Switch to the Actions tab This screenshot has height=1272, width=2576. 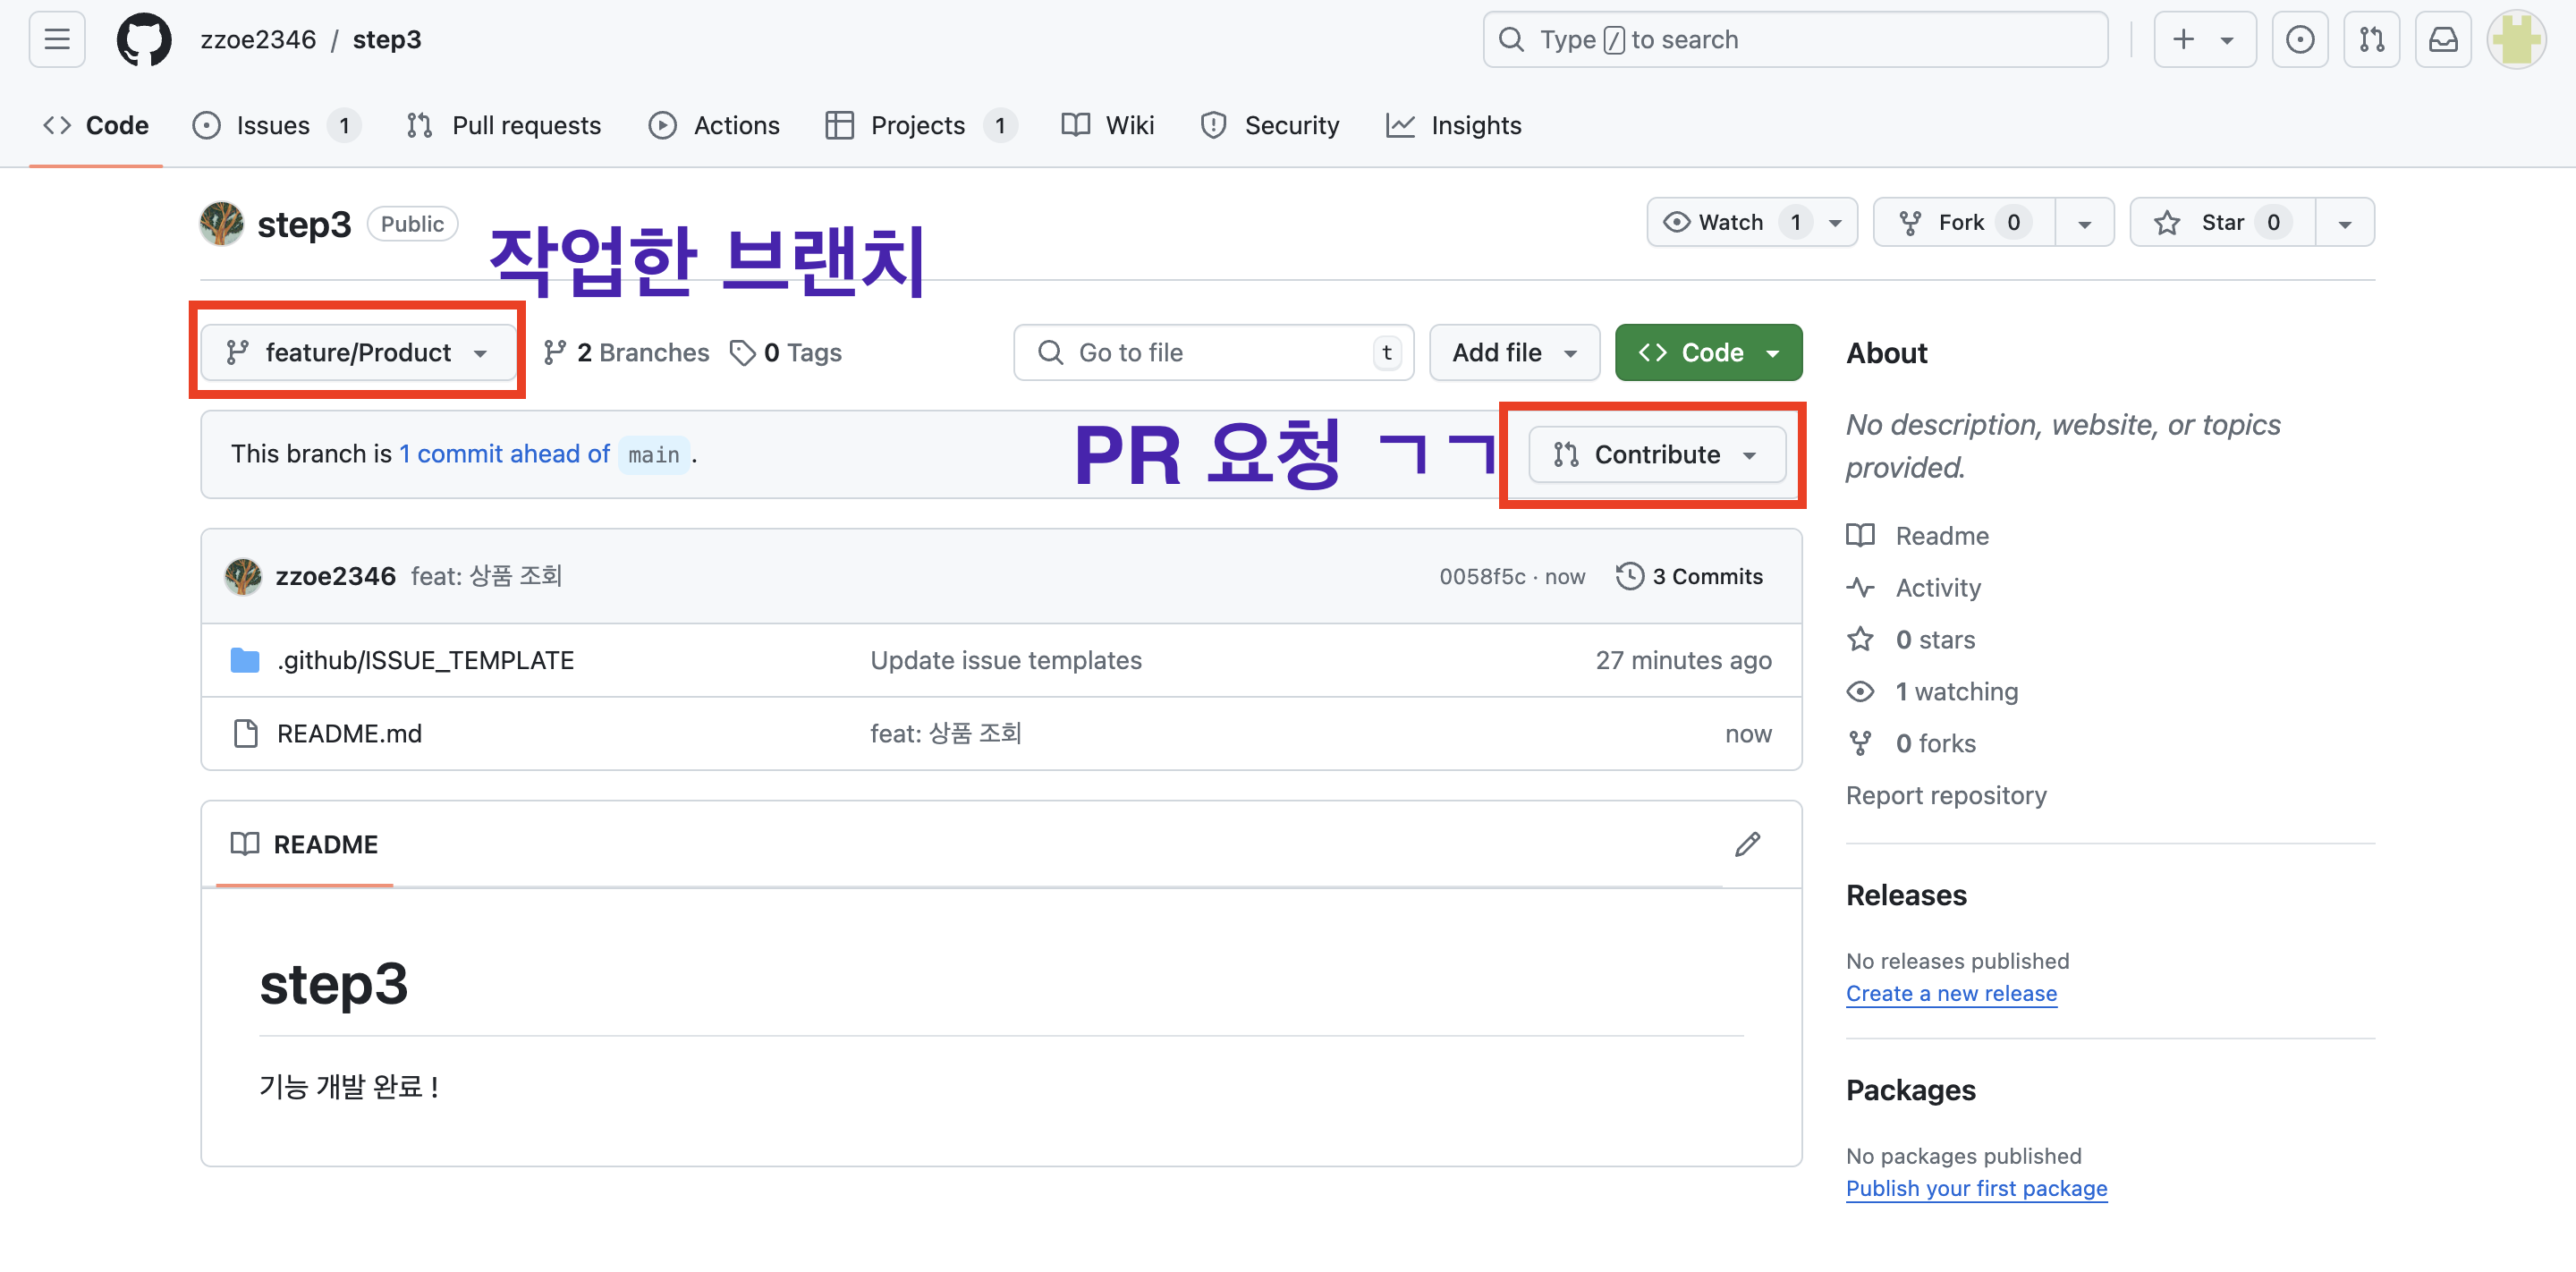714,125
